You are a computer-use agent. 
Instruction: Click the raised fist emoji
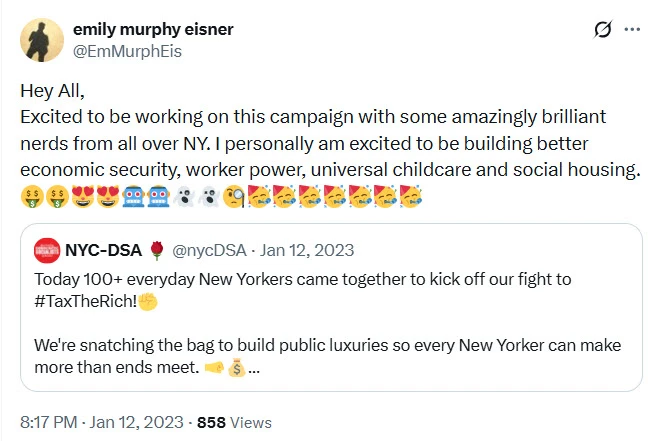click(x=148, y=301)
